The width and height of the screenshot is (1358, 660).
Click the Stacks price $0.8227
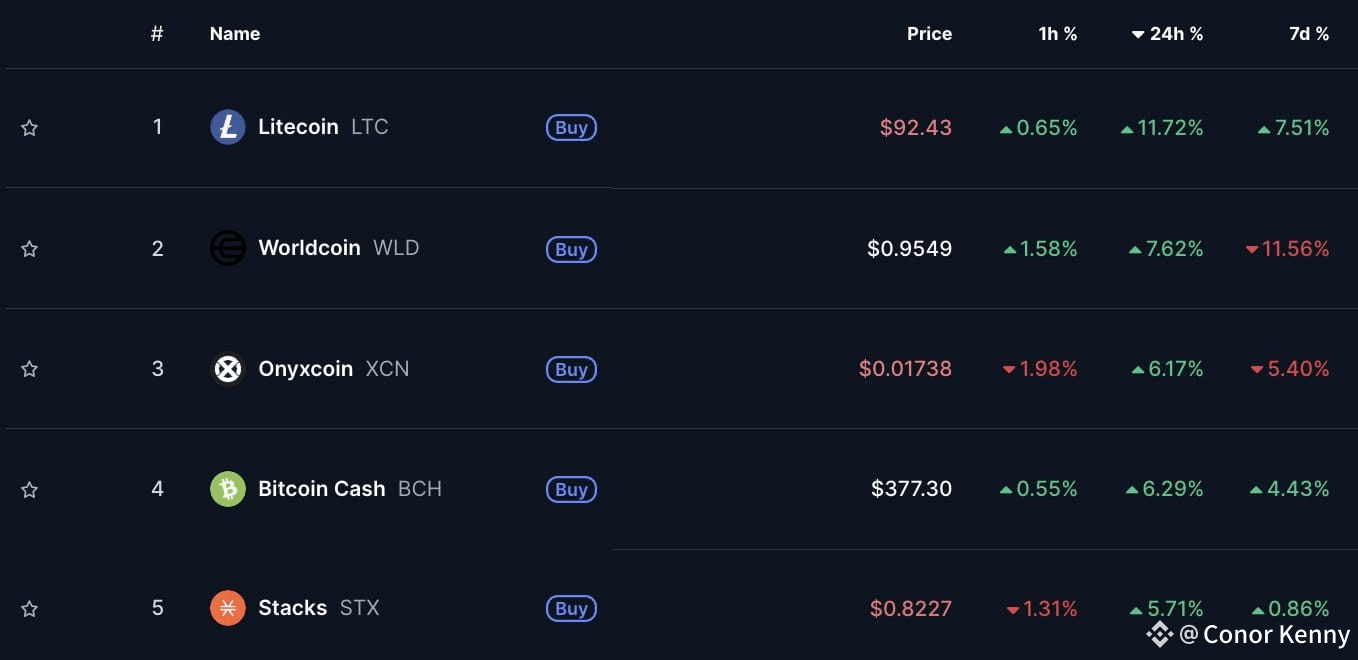(910, 607)
